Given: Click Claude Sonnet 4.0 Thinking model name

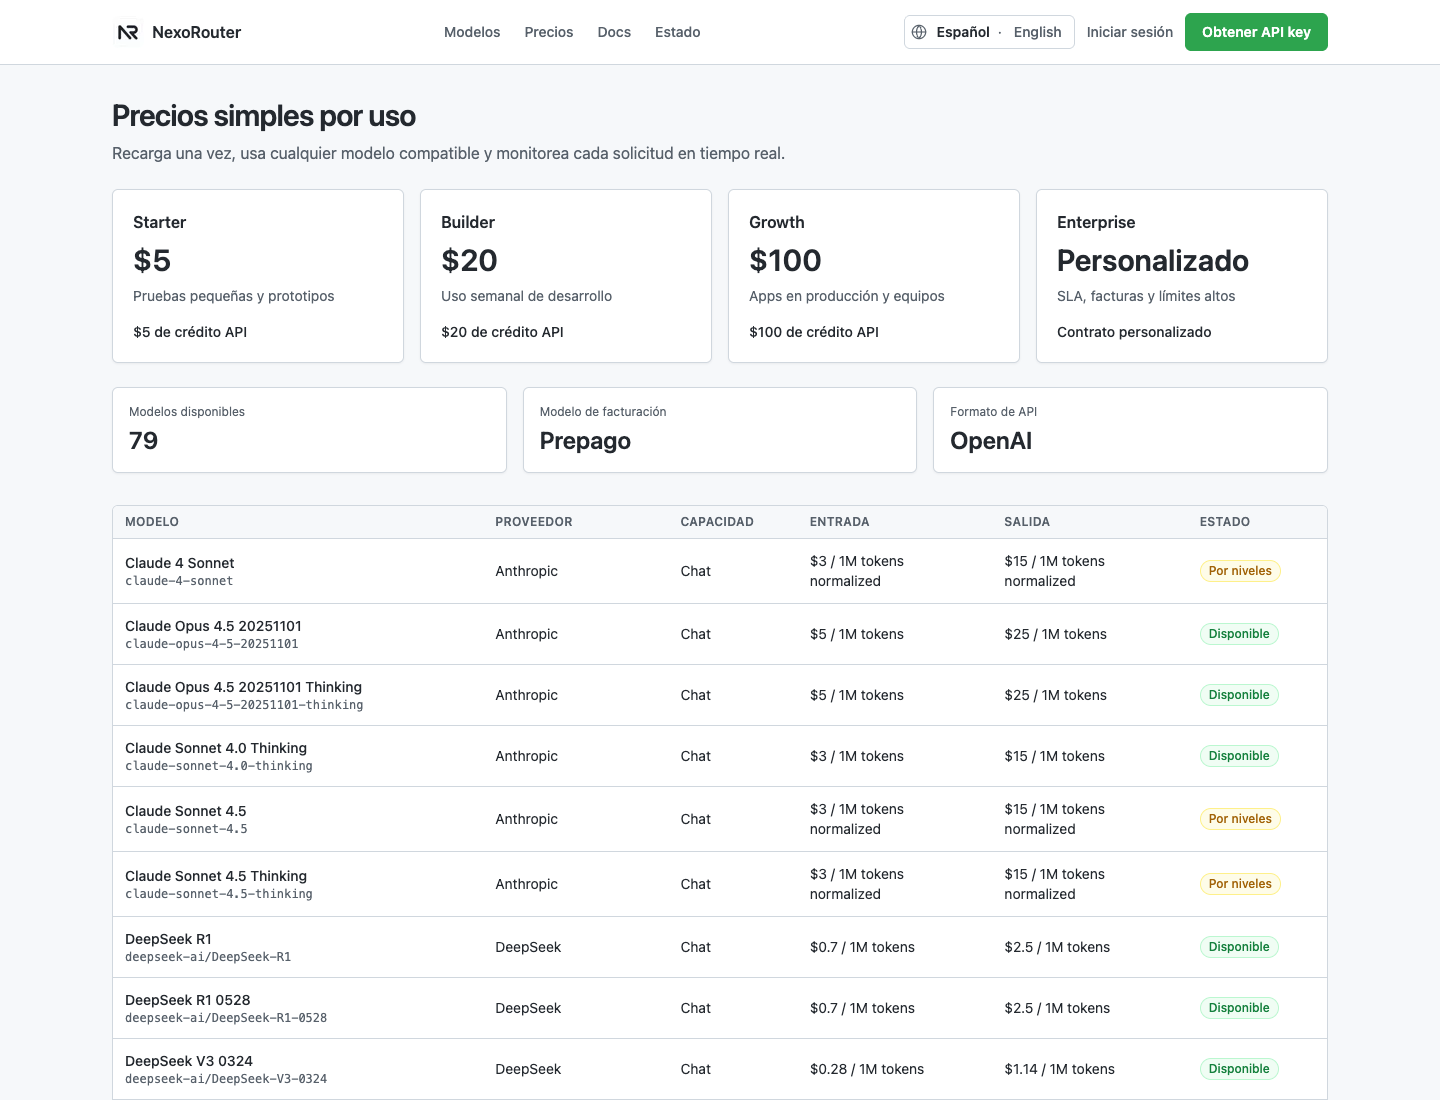Looking at the screenshot, I should coord(216,748).
